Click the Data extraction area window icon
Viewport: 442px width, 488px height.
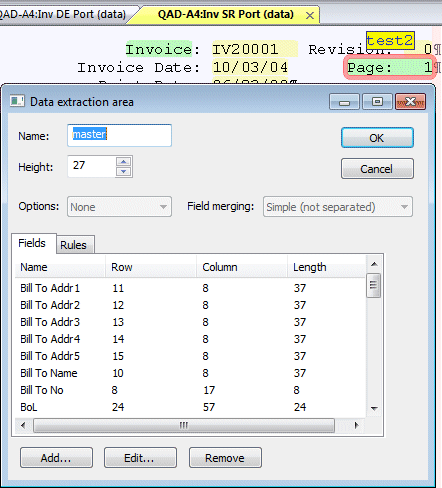[x=17, y=101]
